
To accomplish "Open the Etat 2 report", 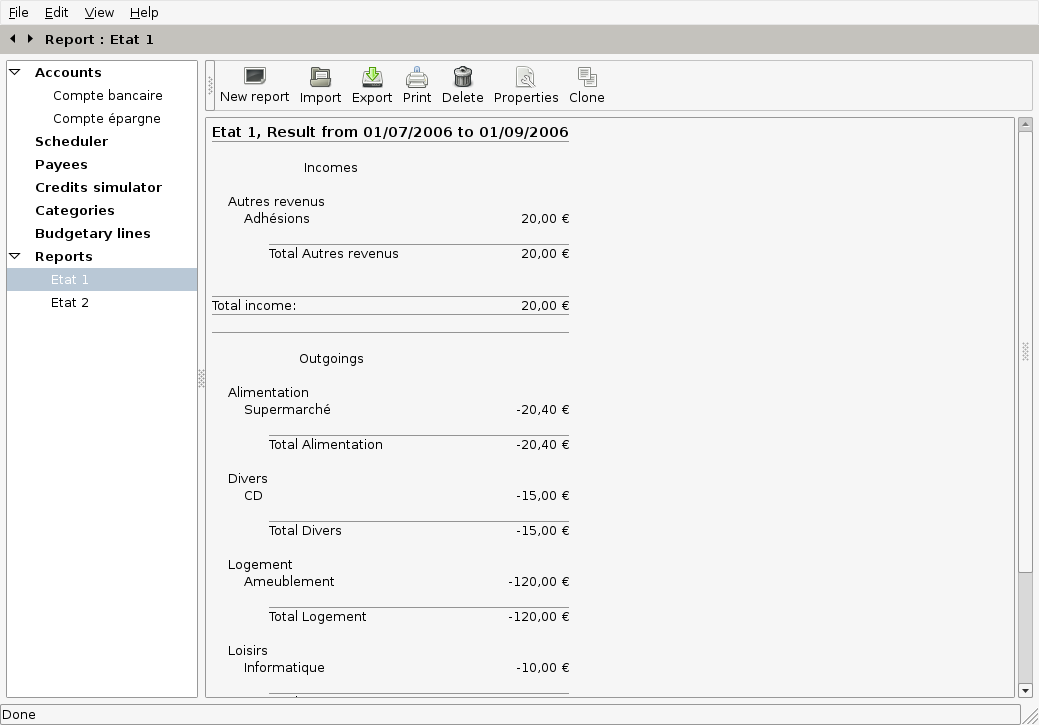I will click(x=70, y=302).
